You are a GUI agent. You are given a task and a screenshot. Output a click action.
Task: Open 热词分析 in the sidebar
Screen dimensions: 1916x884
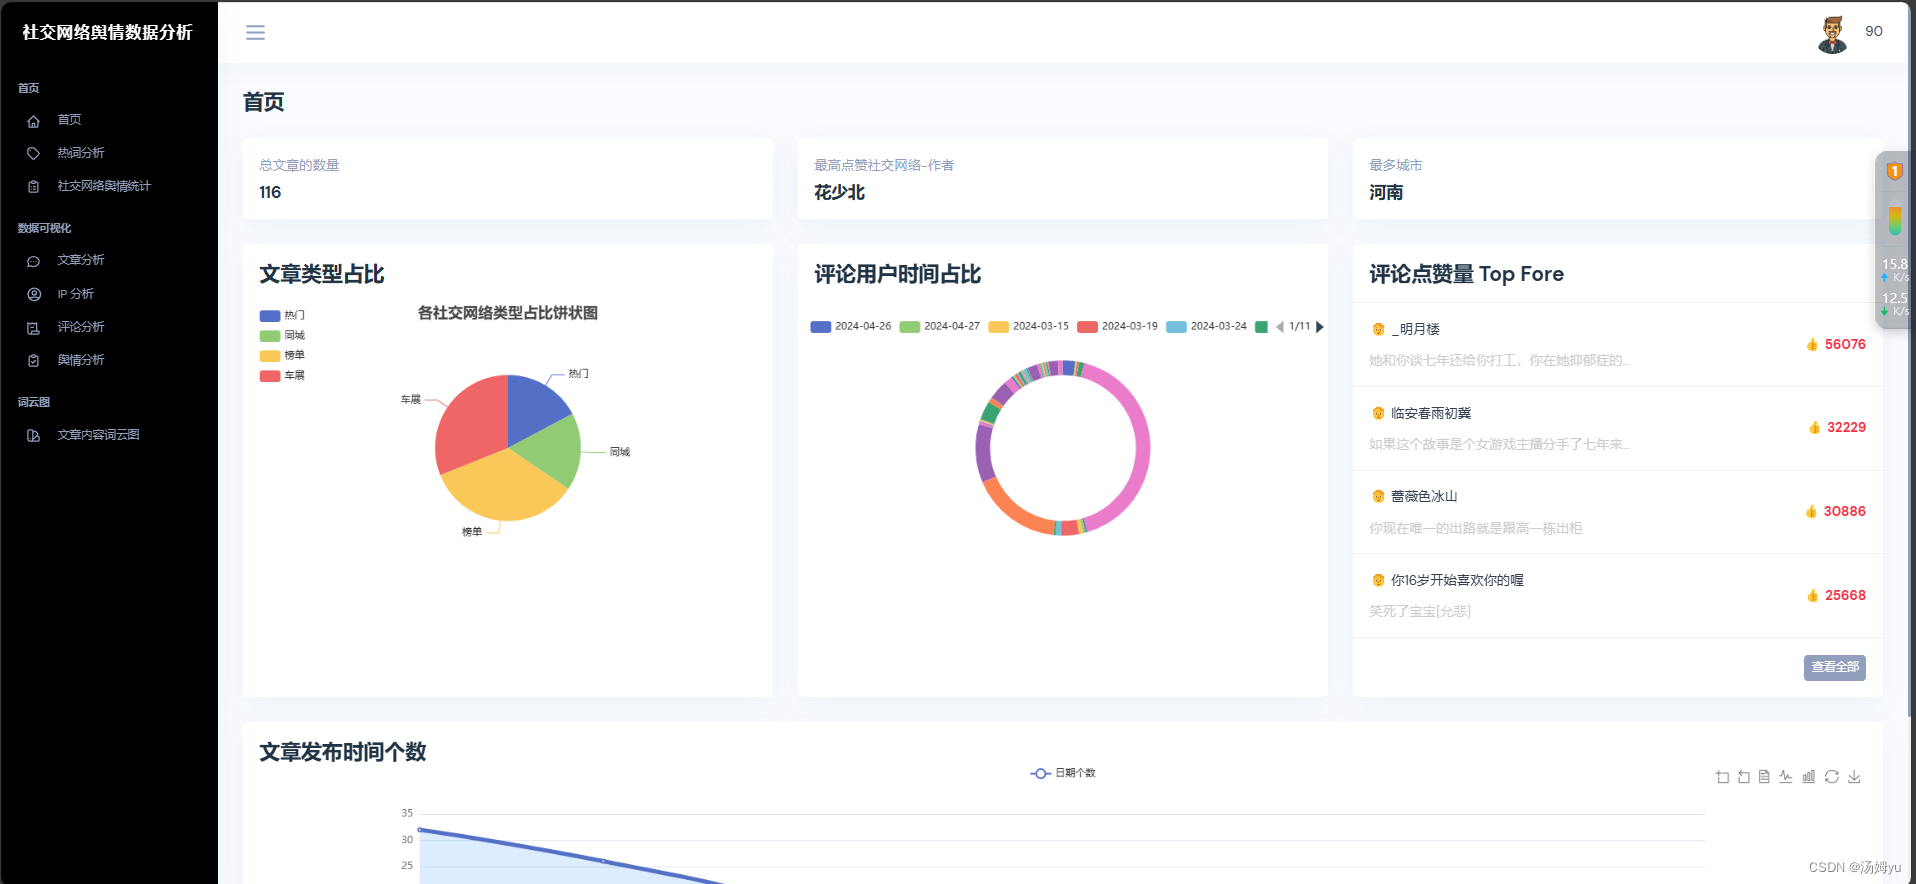pos(81,153)
